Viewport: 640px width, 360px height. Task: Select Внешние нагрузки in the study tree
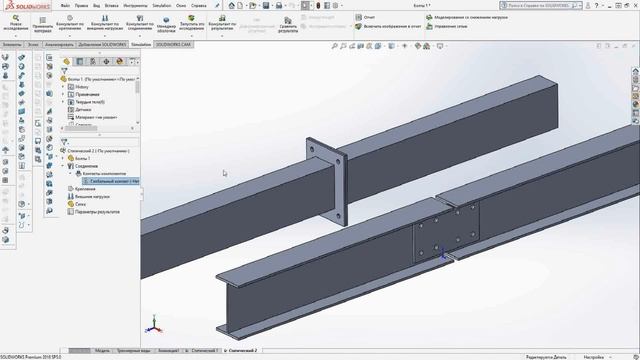pyautogui.click(x=89, y=196)
